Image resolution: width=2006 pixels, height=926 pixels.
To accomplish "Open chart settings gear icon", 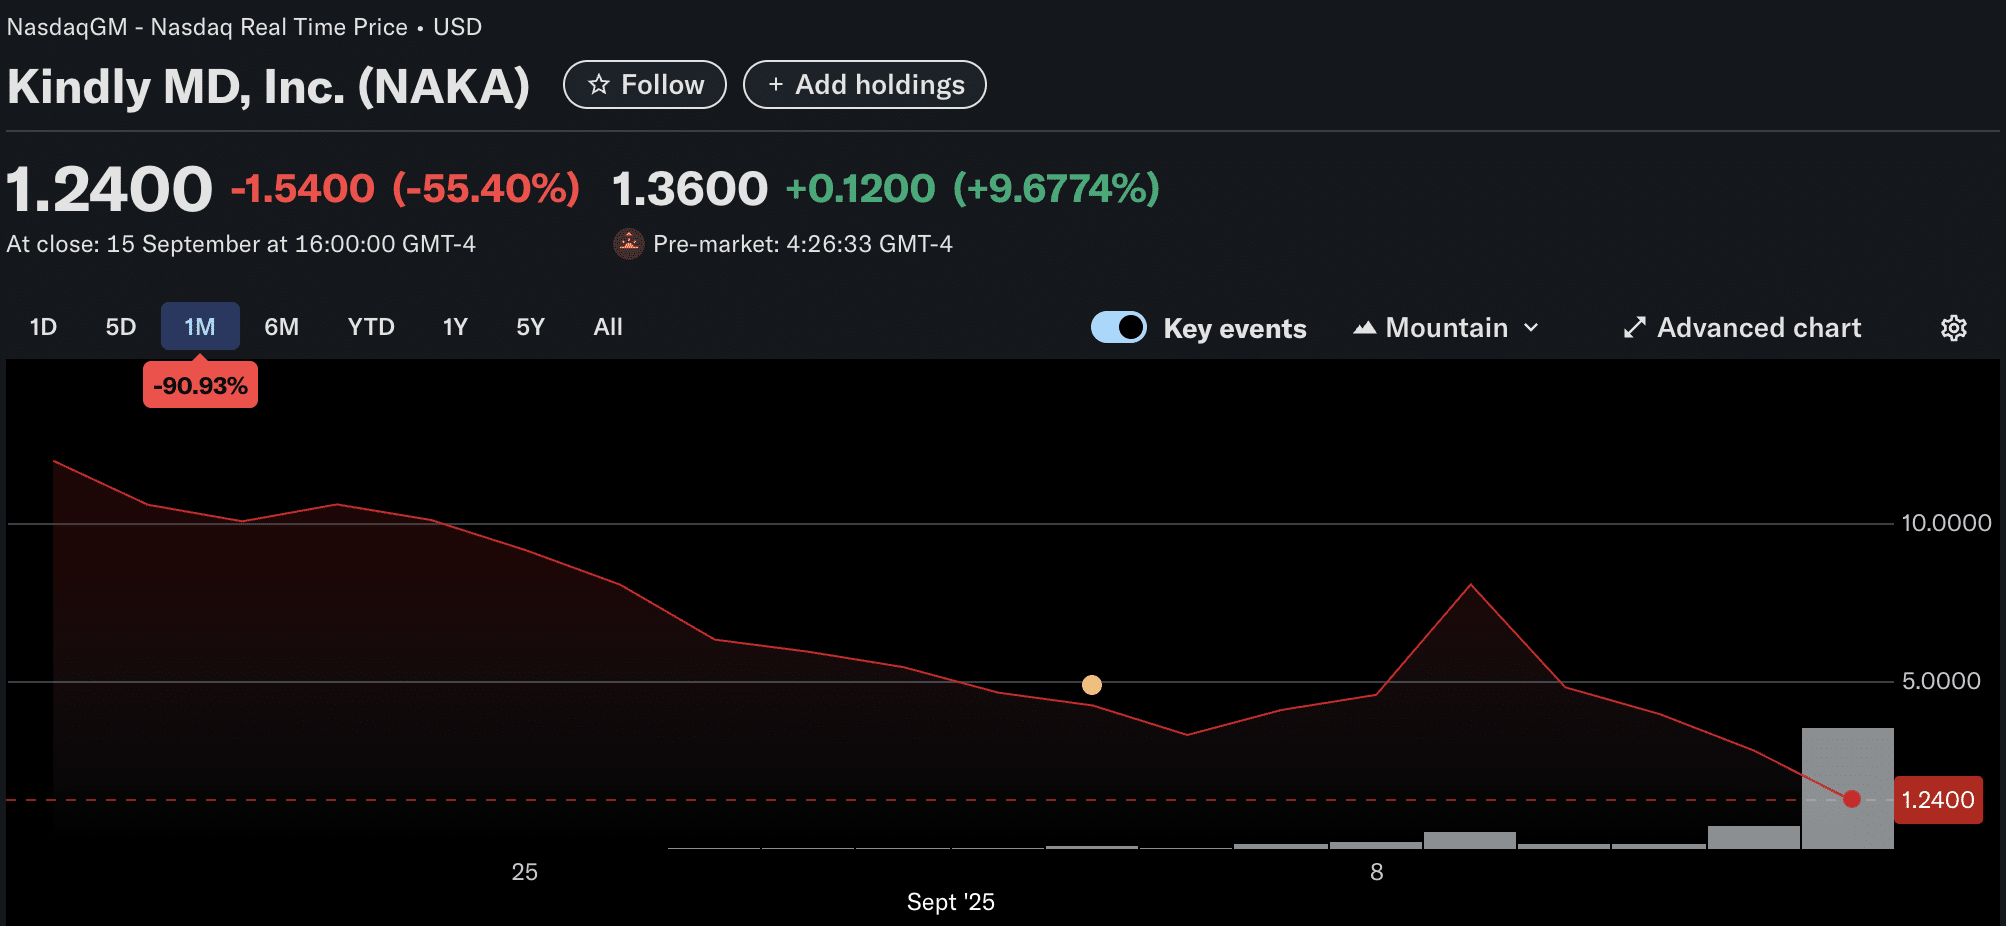I will (x=1953, y=328).
